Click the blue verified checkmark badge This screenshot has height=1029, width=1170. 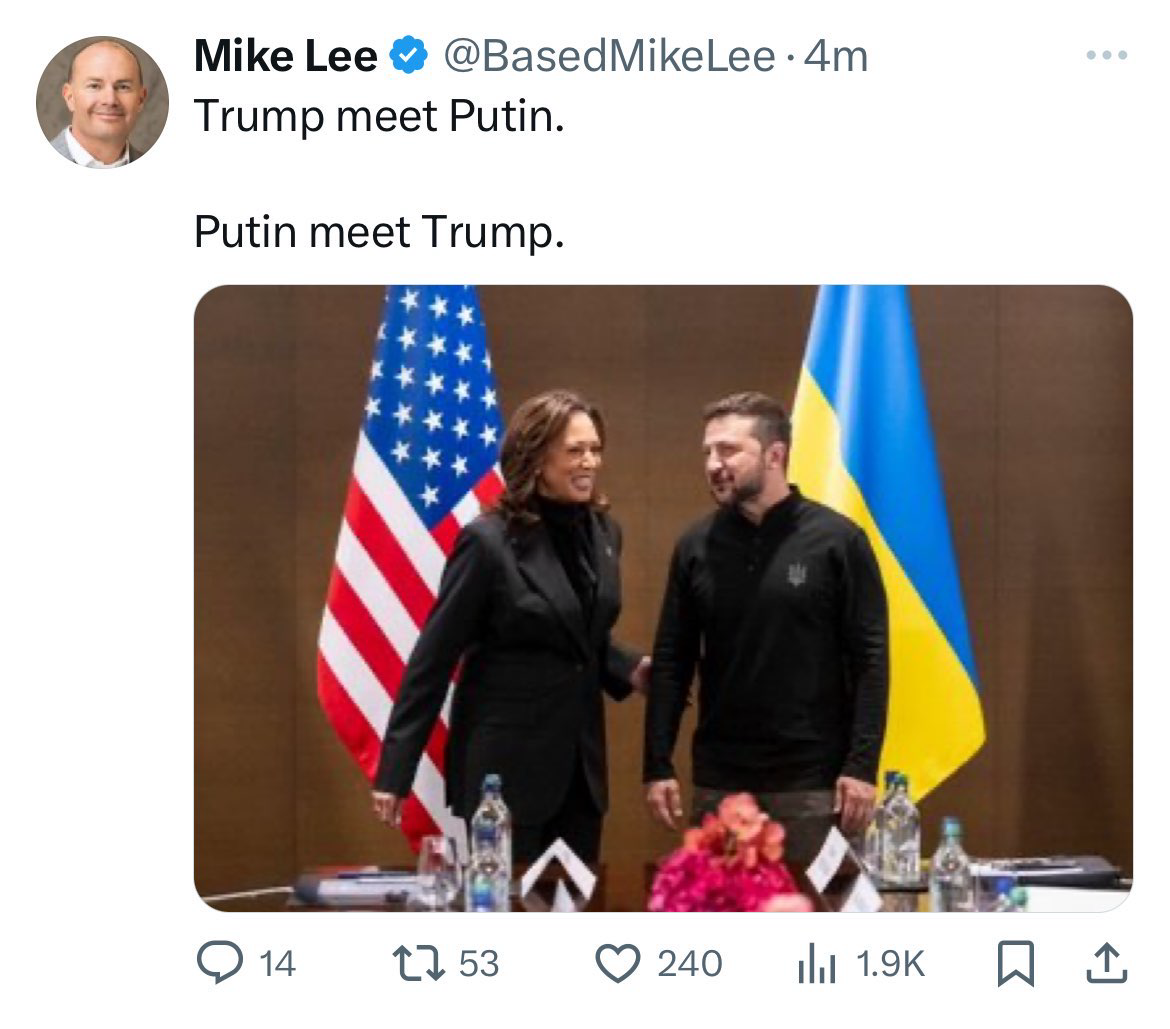click(x=409, y=57)
